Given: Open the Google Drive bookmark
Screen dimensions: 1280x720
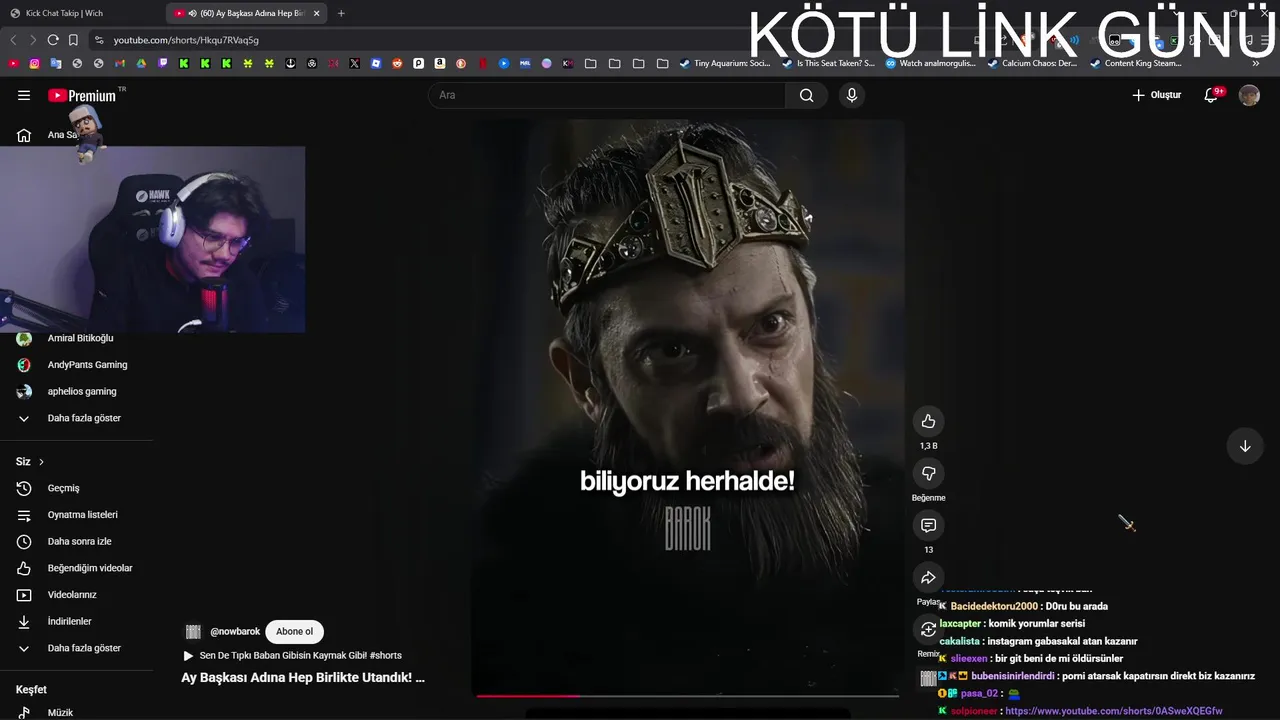Looking at the screenshot, I should (141, 63).
